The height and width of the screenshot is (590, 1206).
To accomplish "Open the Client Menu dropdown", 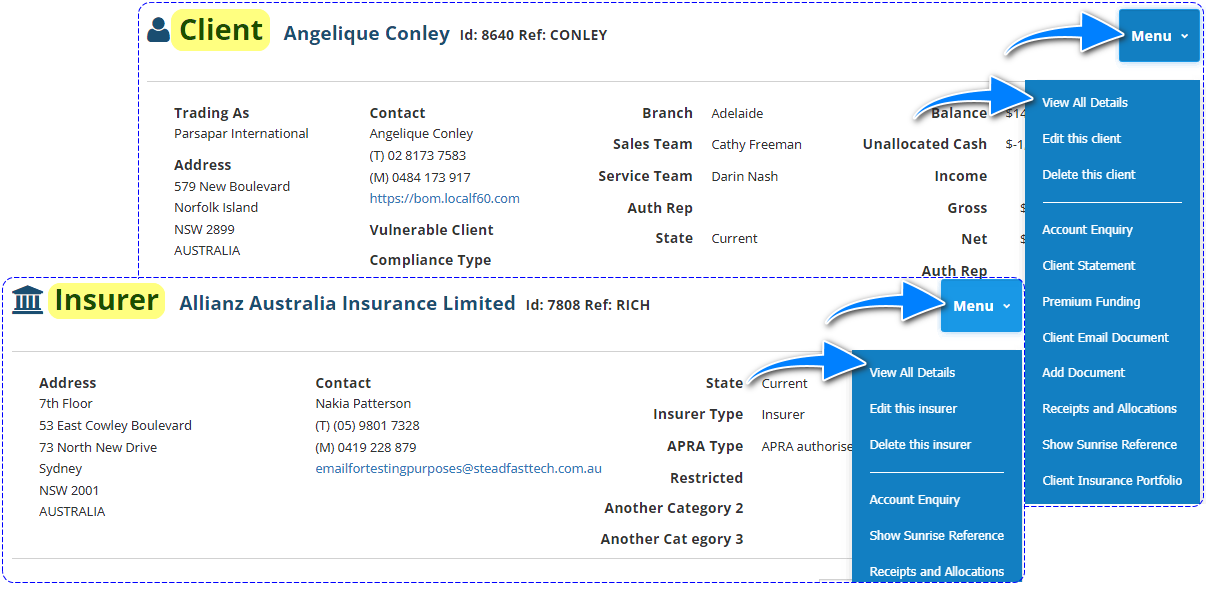I will (x=1159, y=36).
